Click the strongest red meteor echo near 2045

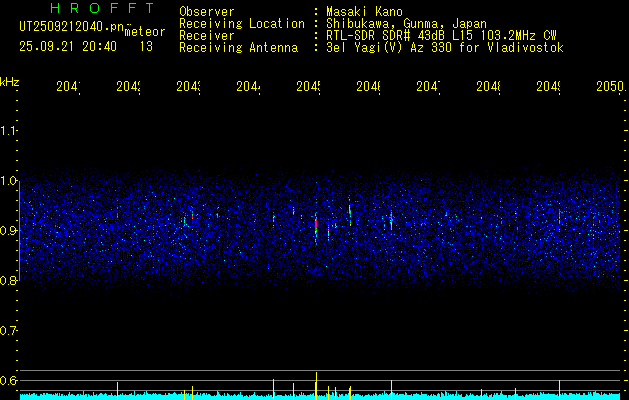[316, 225]
